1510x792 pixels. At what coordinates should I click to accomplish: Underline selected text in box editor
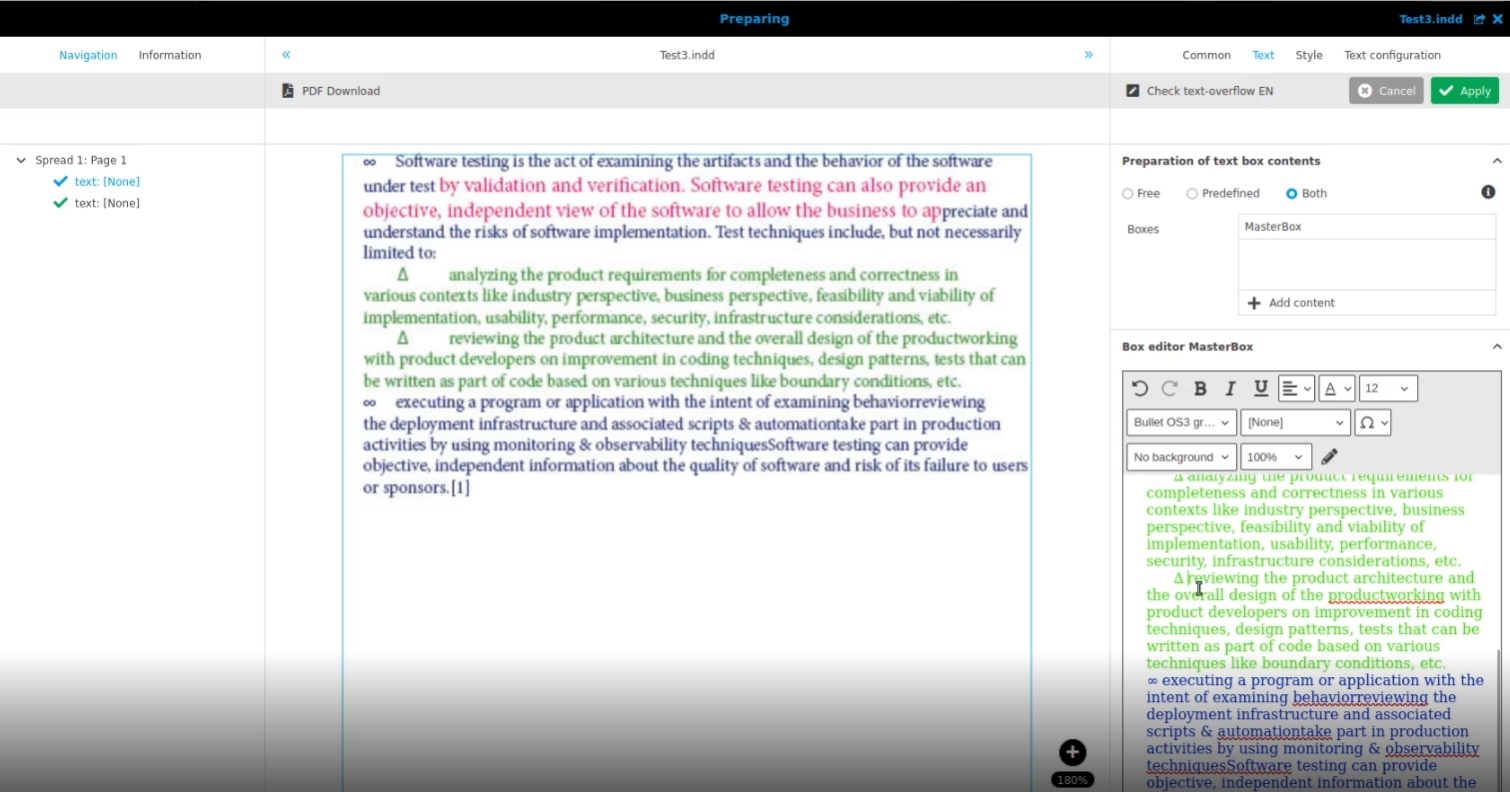pyautogui.click(x=1261, y=389)
